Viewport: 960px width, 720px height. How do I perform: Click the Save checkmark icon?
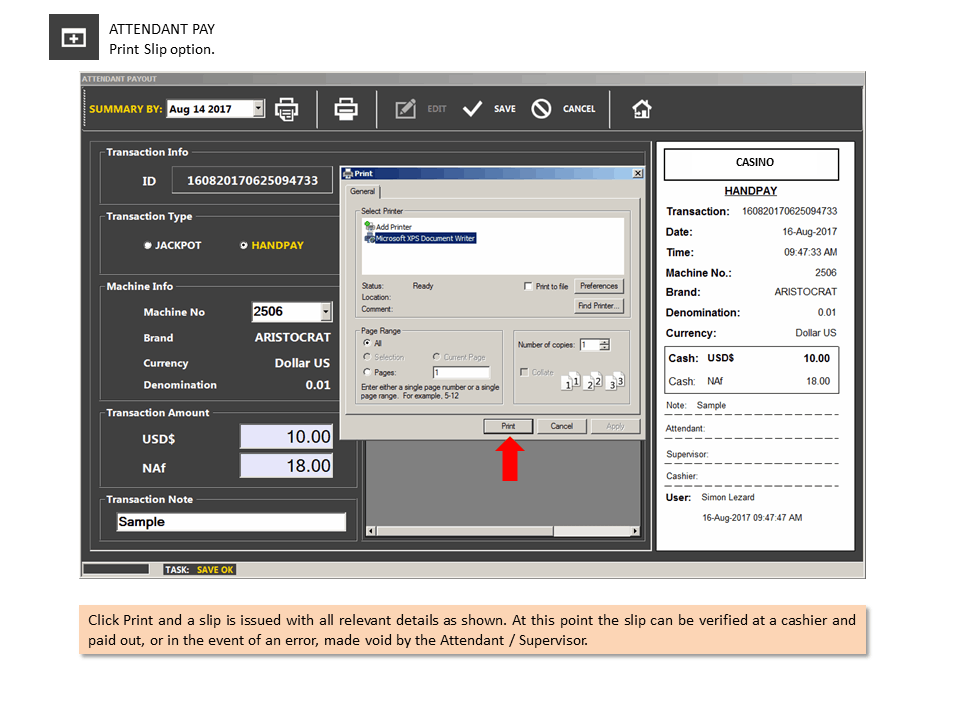472,109
